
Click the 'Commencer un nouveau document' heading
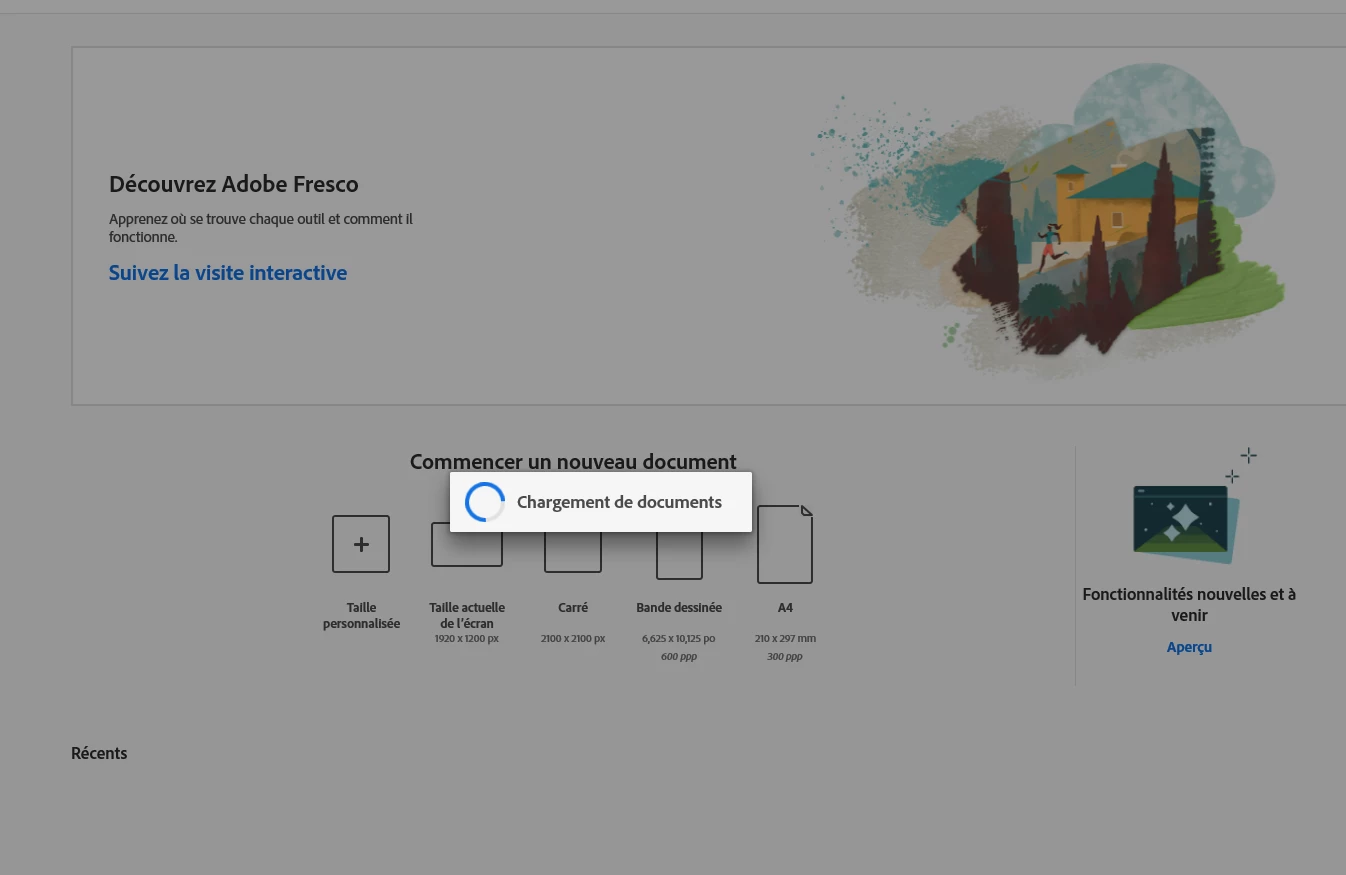(x=573, y=462)
